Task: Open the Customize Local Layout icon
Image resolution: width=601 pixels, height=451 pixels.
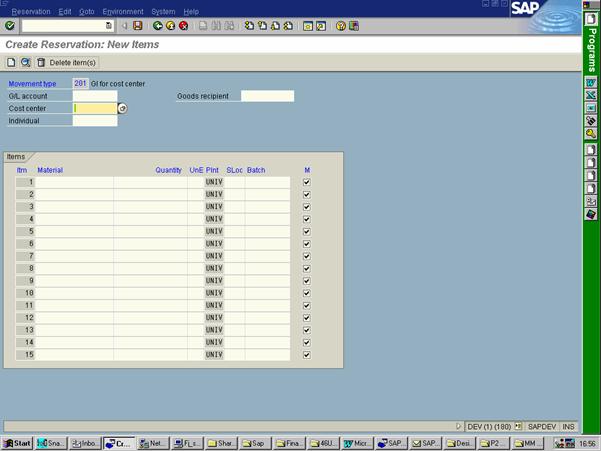Action: click(354, 26)
